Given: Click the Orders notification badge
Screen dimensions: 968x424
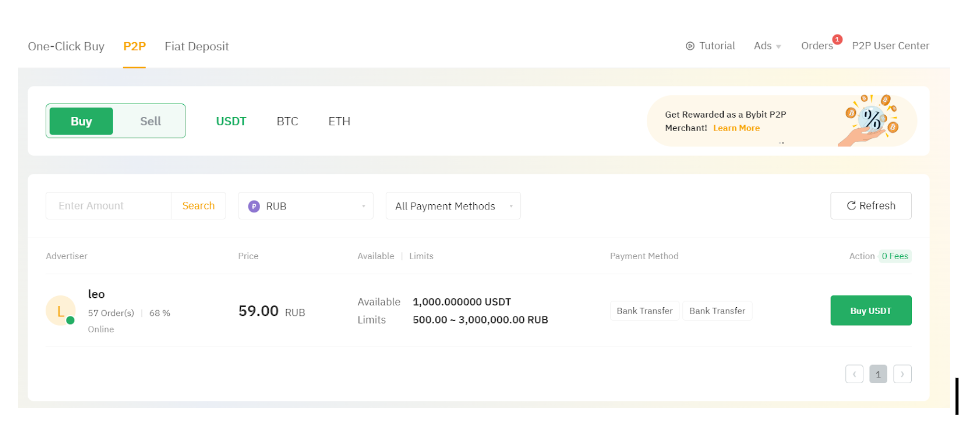Looking at the screenshot, I should point(837,39).
